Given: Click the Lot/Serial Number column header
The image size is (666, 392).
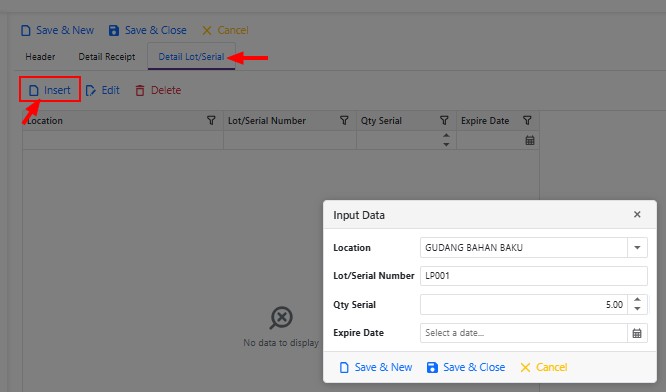Looking at the screenshot, I should 290,121.
